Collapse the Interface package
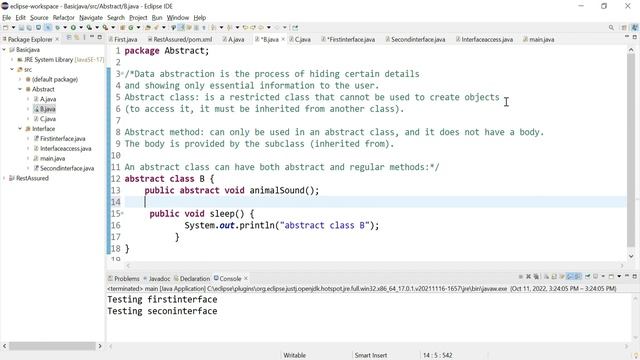 point(20,129)
